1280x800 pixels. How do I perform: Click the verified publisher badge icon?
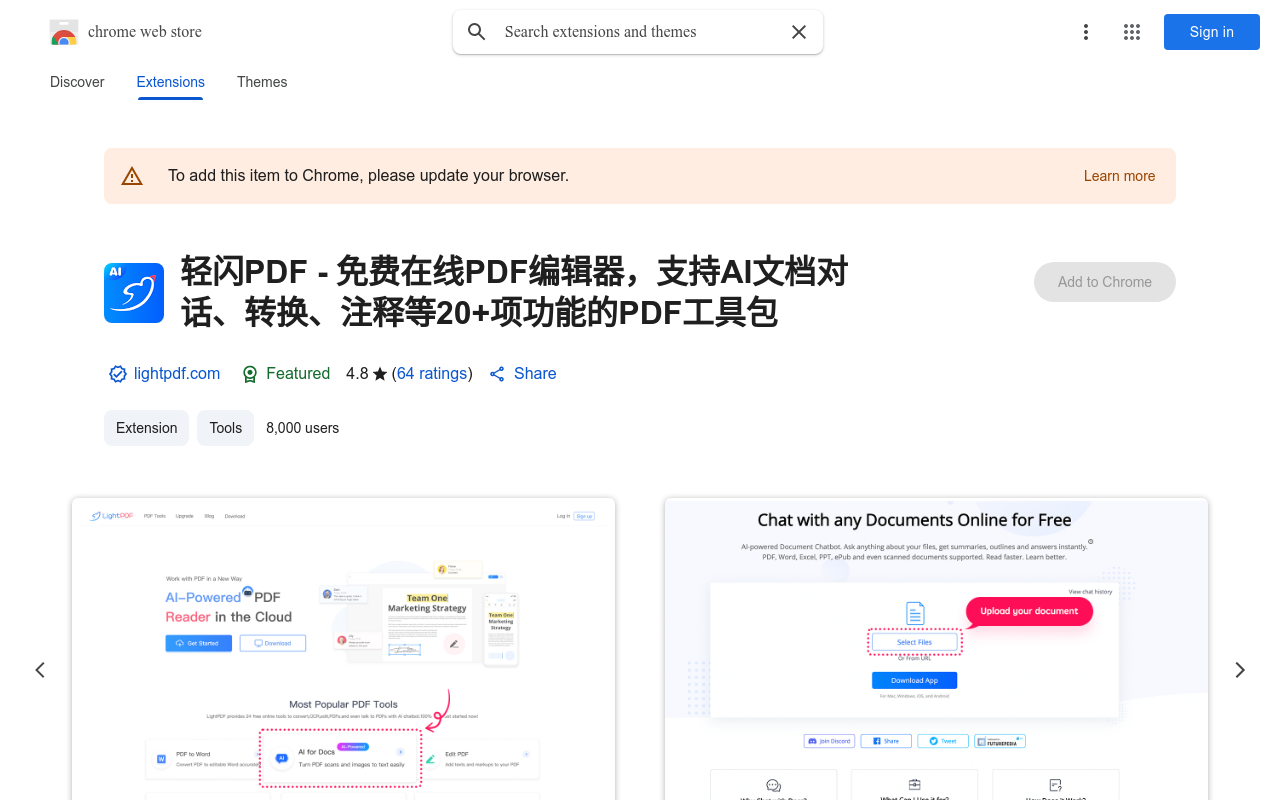coord(118,374)
